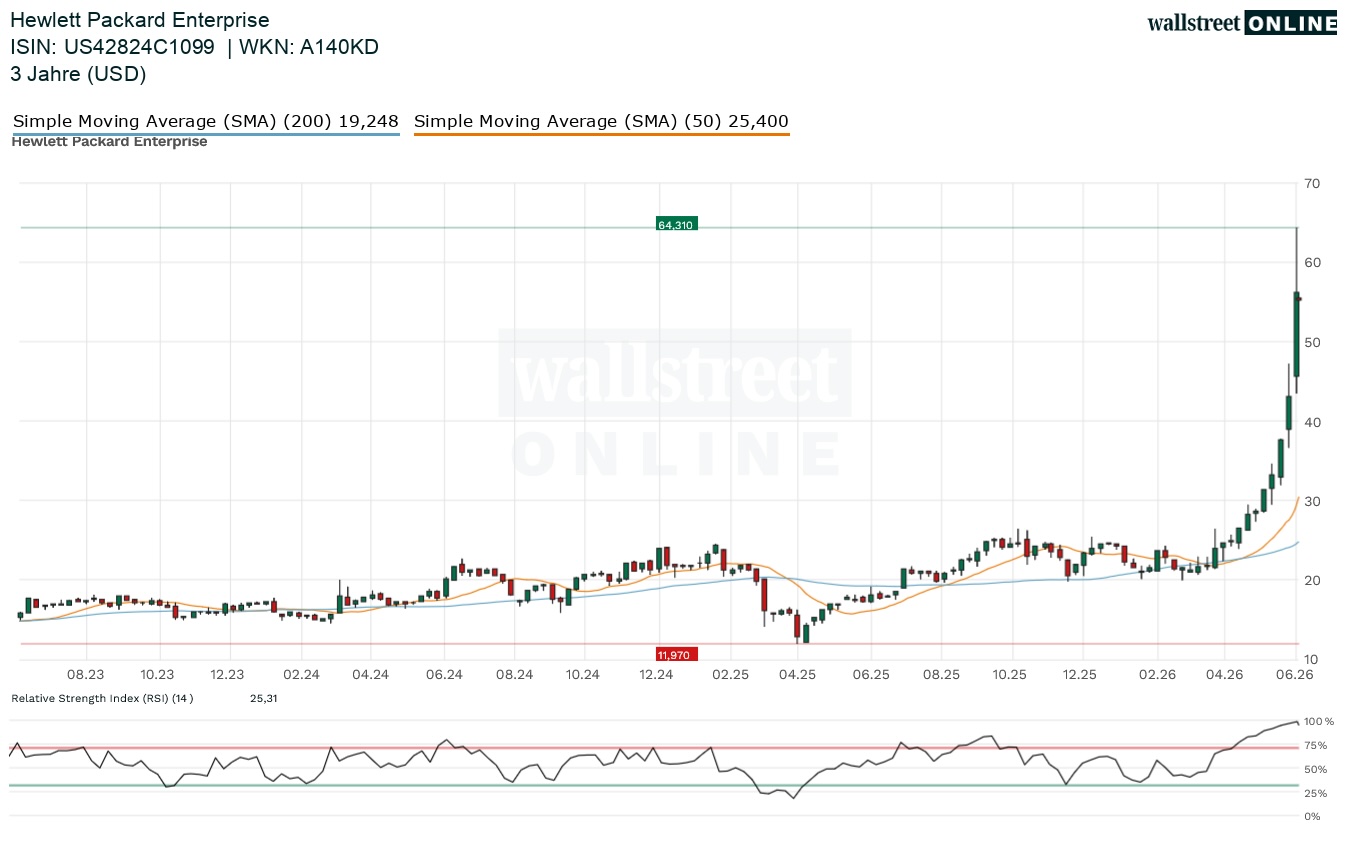Click the small Hewlett Packard Enterprise series label

tap(109, 142)
